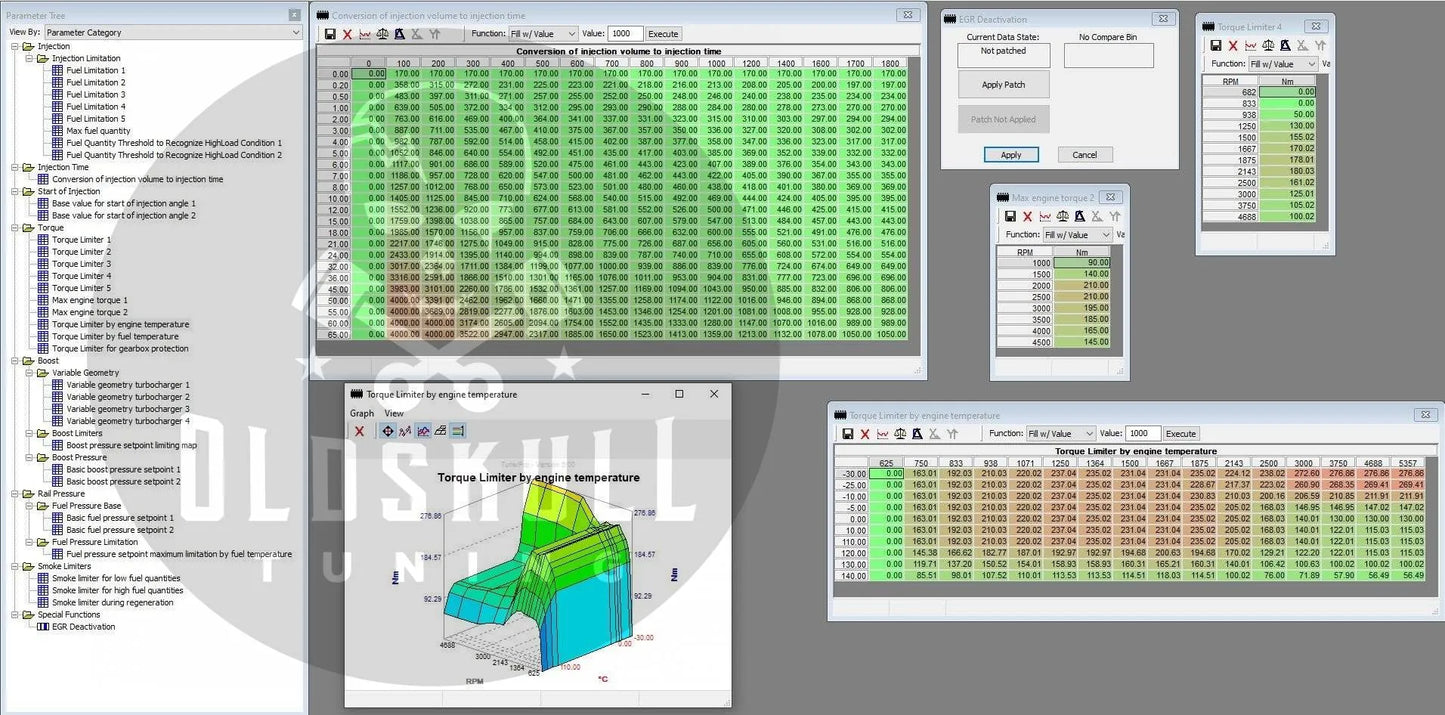Collapse the Smoke Limiters tree node
The image size is (1445, 715).
click(x=16, y=566)
